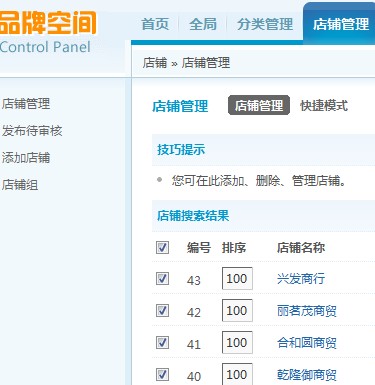The image size is (375, 385).
Task: Open 添加店铺 sidebar item
Action: click(x=26, y=158)
